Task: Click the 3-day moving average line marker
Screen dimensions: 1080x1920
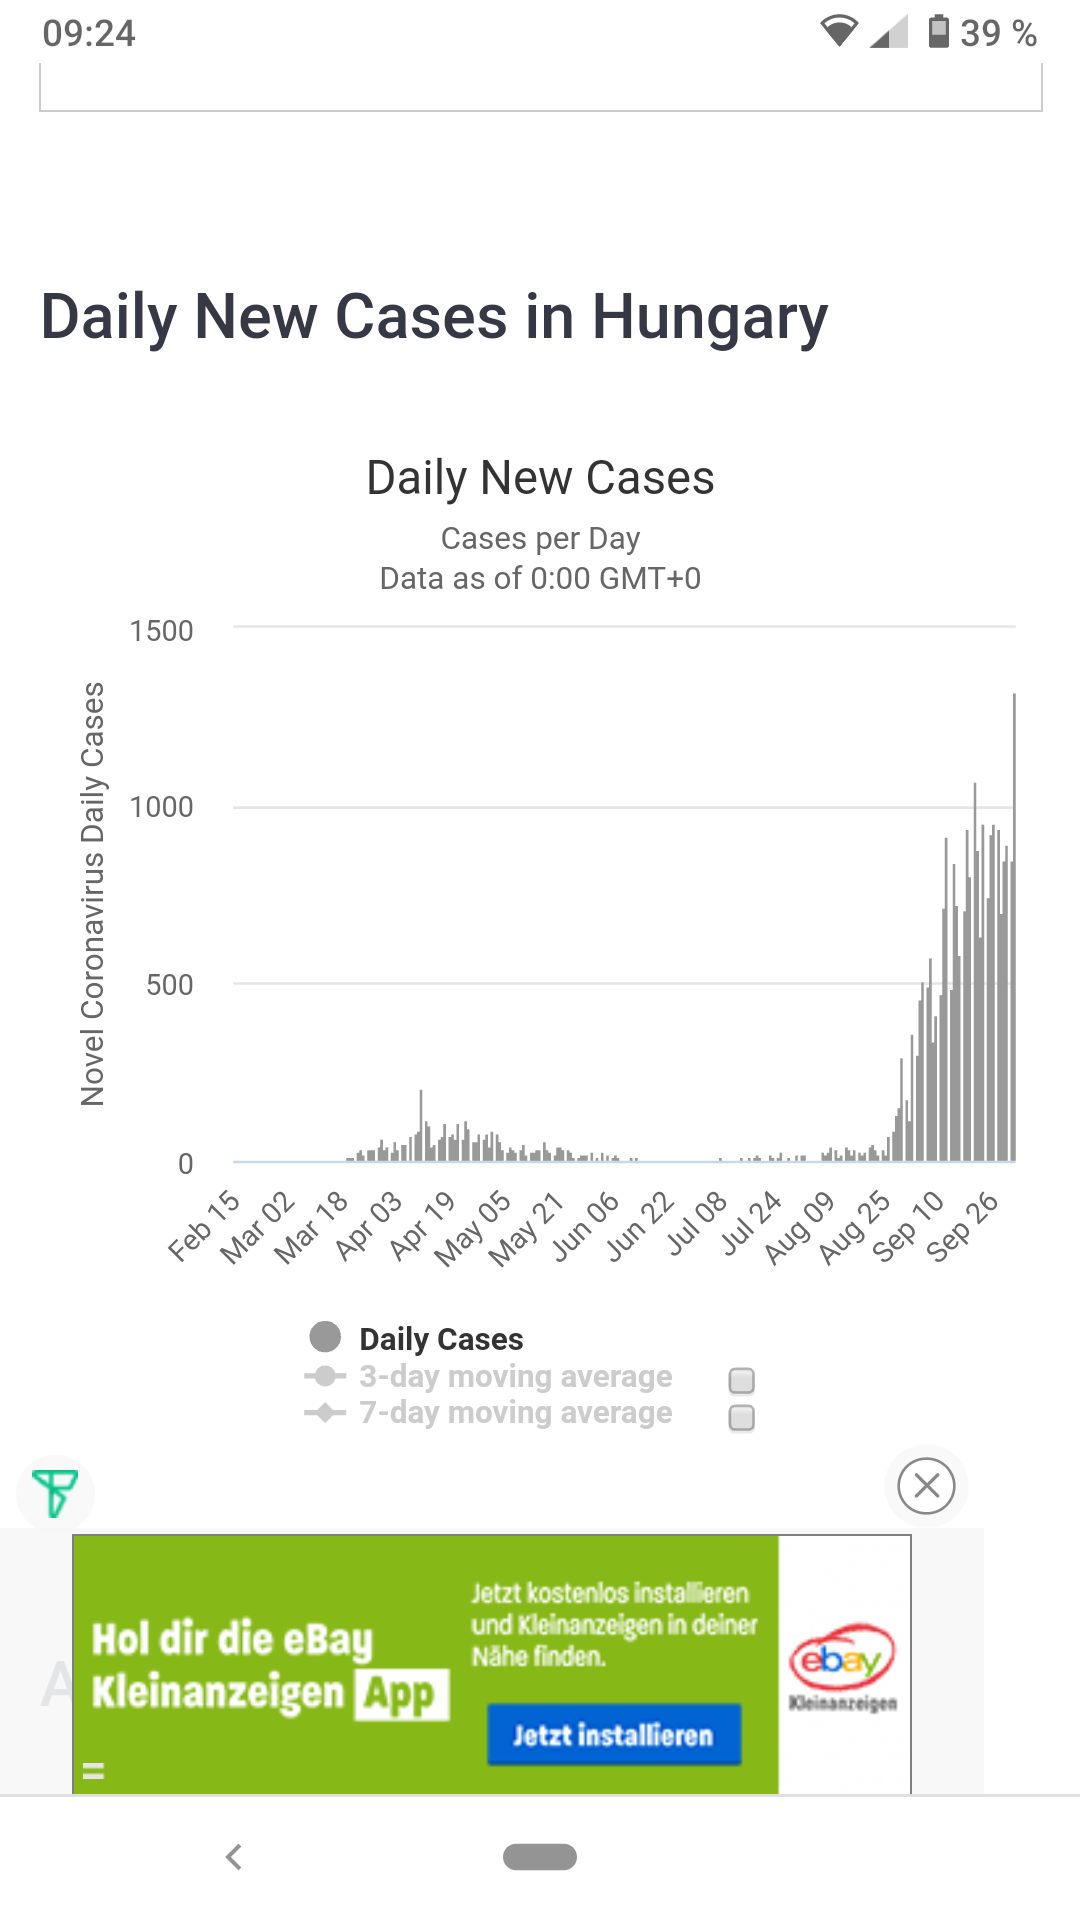Action: point(325,1377)
